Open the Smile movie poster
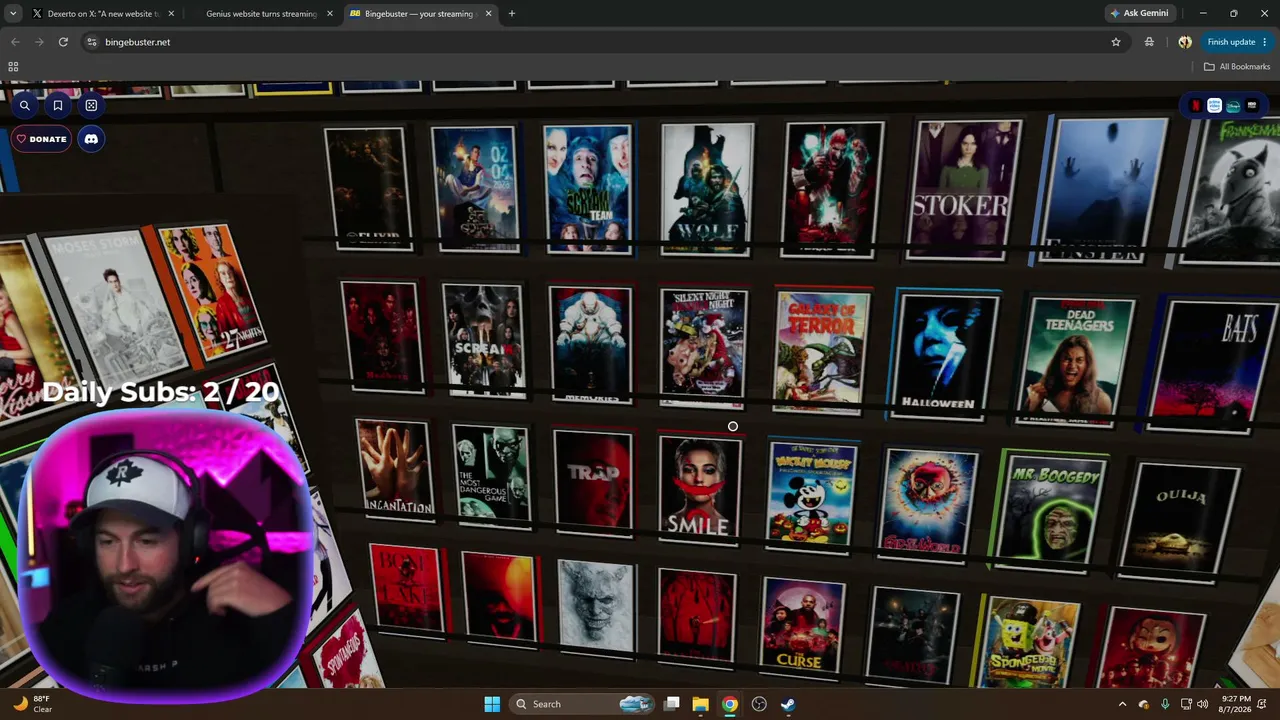Image resolution: width=1280 pixels, height=720 pixels. pyautogui.click(x=699, y=489)
